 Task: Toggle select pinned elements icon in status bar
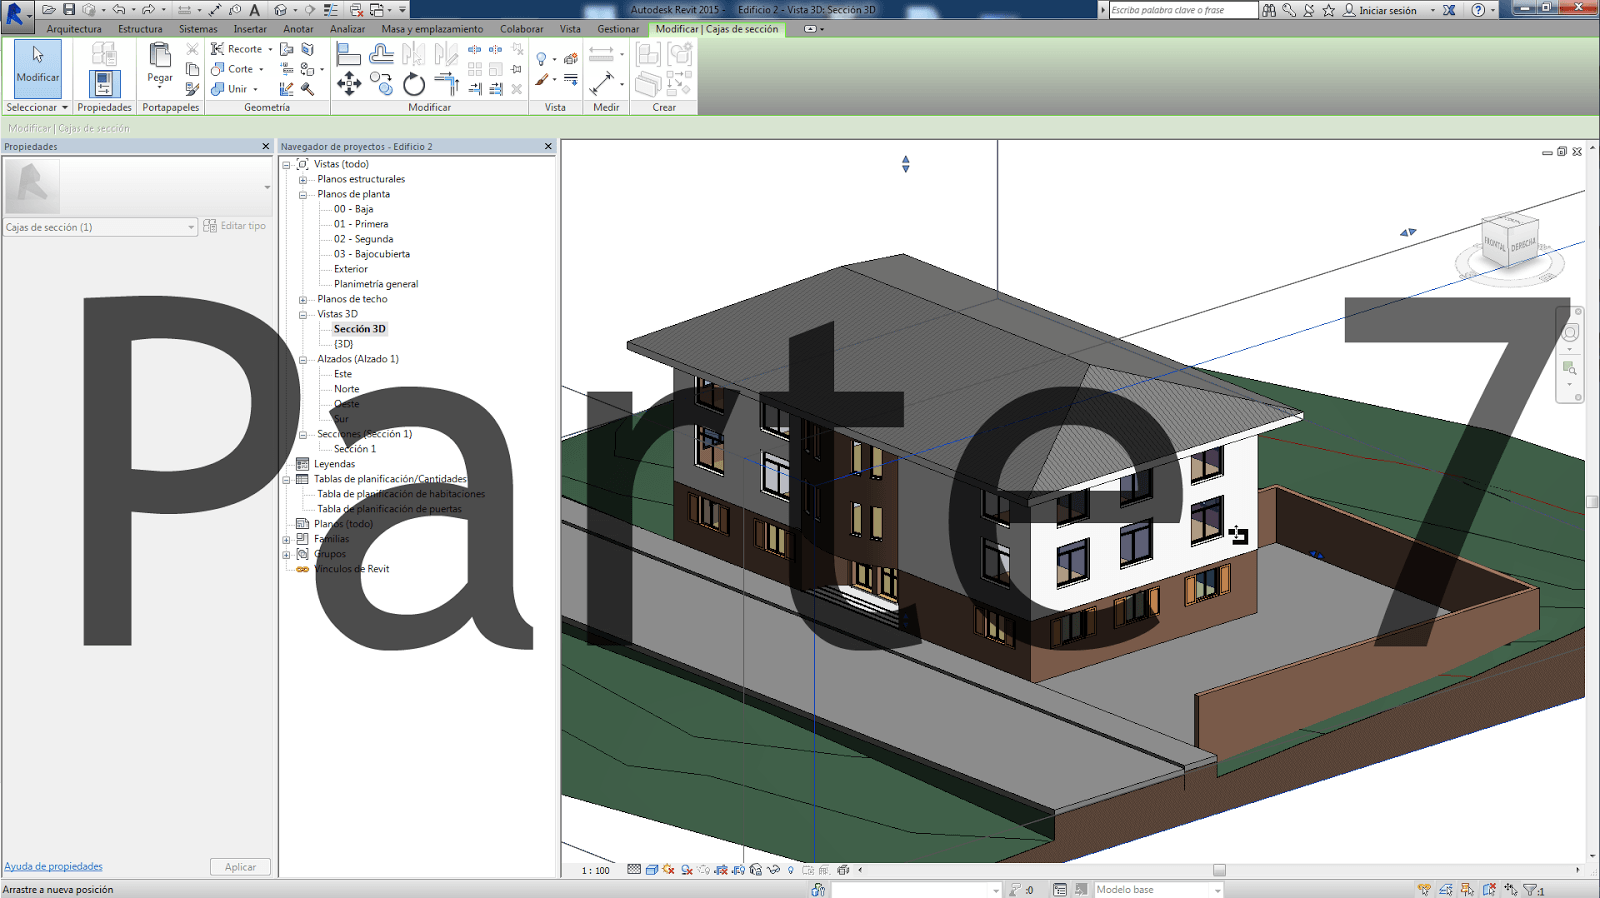(1467, 890)
